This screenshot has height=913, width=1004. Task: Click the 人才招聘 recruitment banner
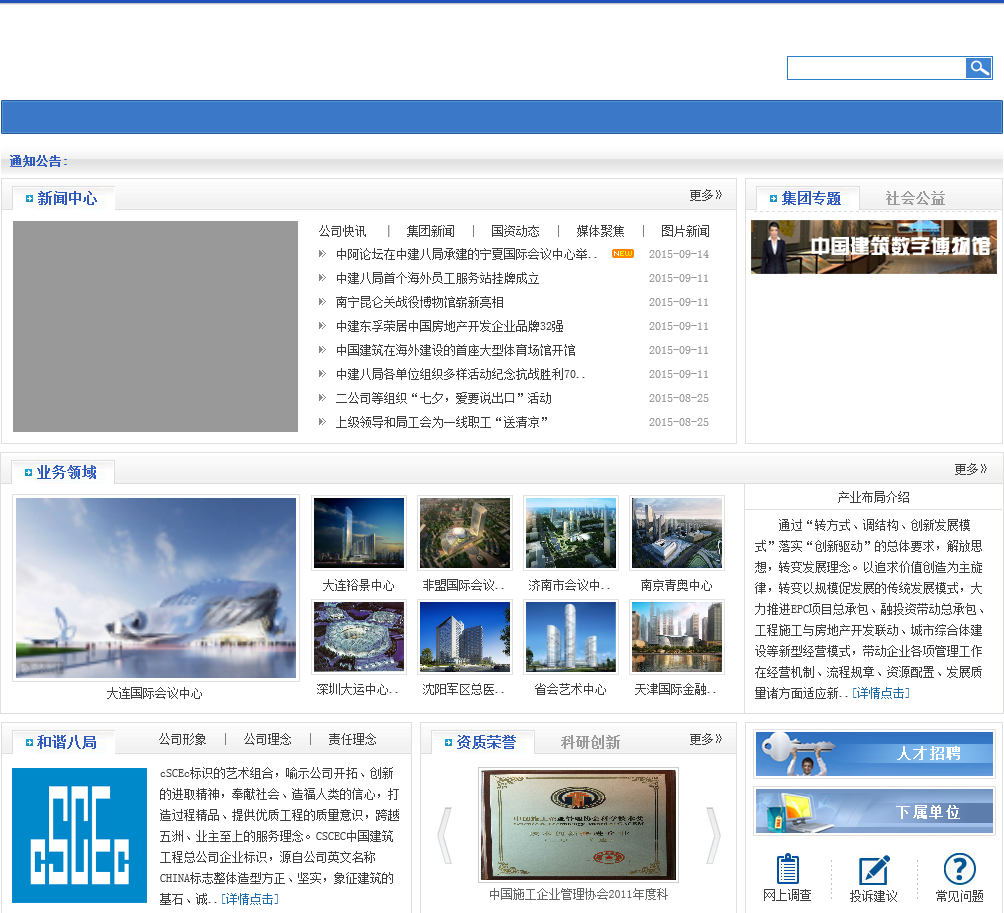click(874, 754)
